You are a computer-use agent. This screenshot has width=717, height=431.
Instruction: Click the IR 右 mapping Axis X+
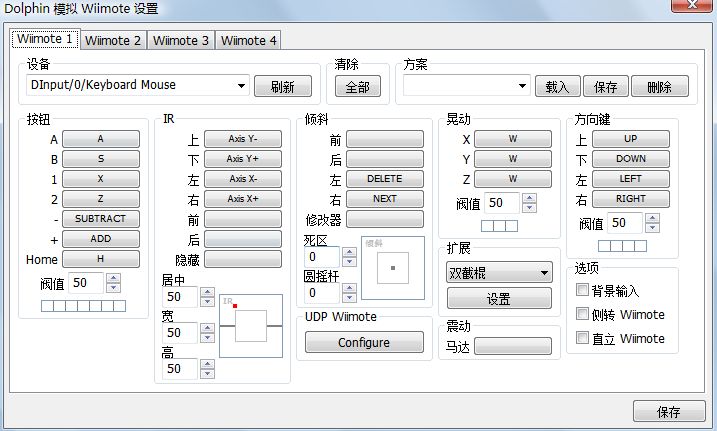click(x=243, y=199)
